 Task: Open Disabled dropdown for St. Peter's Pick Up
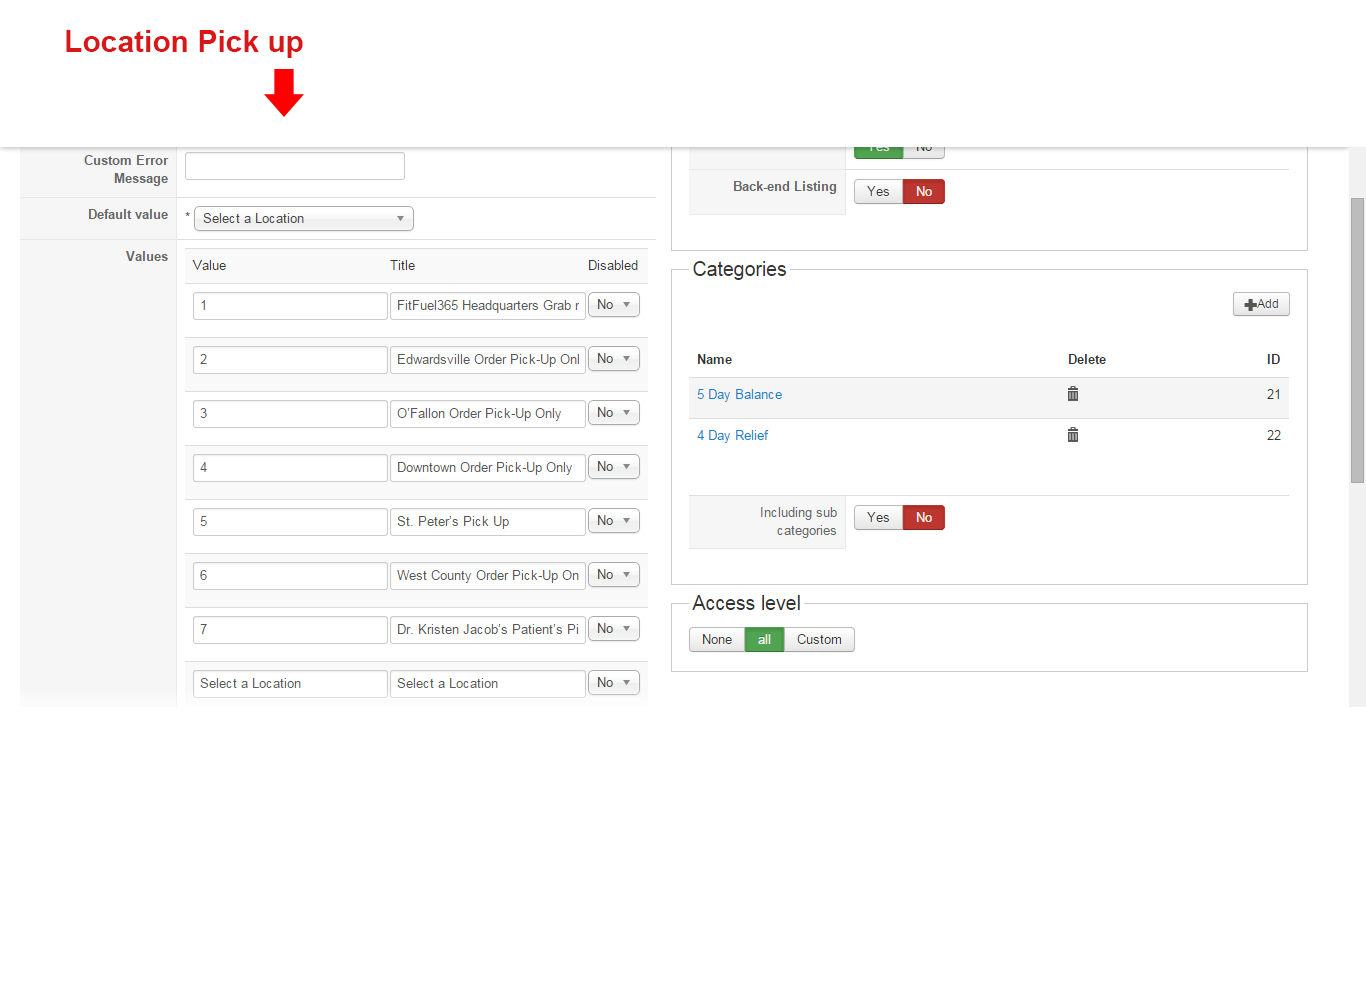coord(613,521)
